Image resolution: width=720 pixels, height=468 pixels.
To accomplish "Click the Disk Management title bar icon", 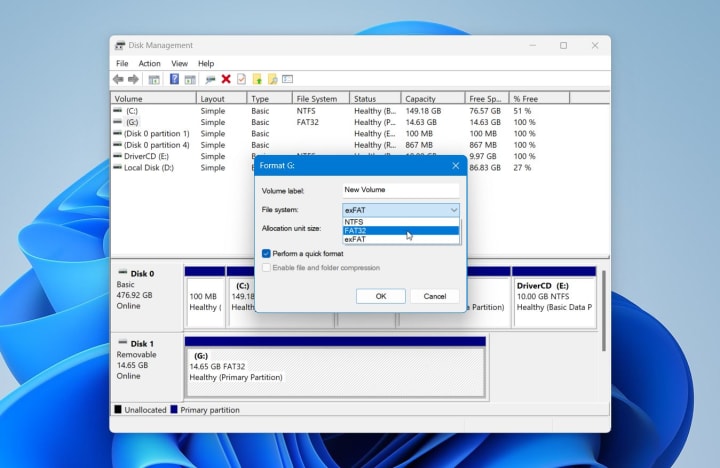I will click(120, 45).
